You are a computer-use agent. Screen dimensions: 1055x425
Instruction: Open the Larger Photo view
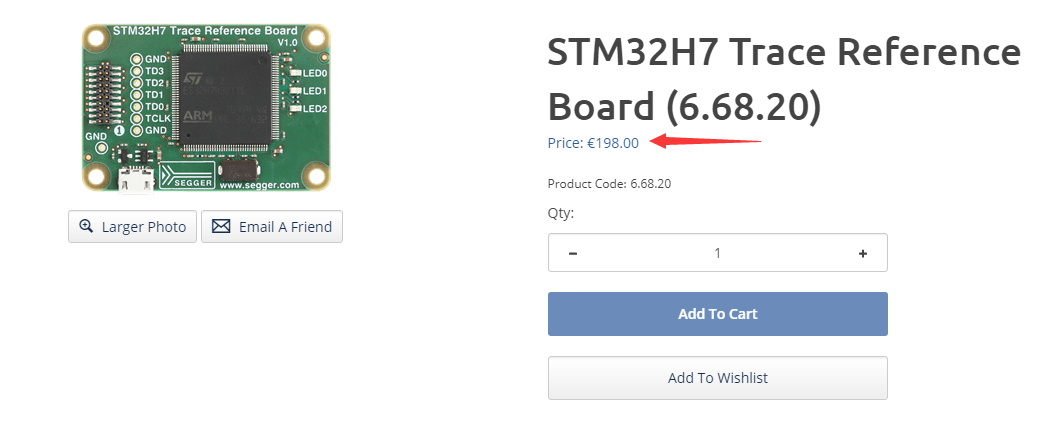[133, 227]
